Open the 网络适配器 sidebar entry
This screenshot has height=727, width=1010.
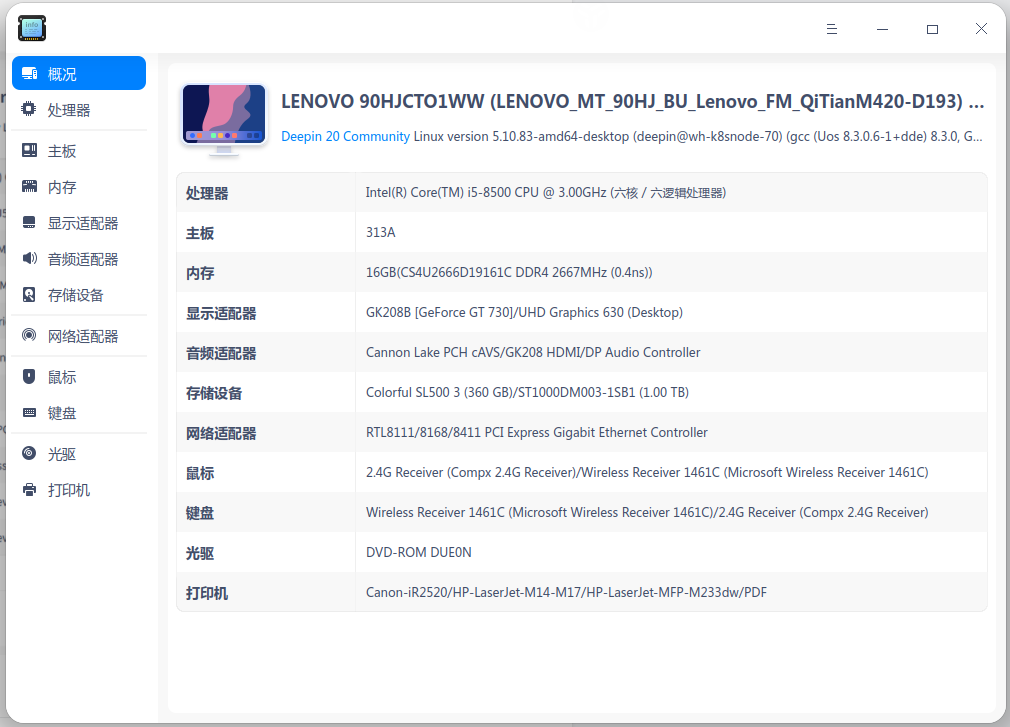(x=79, y=335)
